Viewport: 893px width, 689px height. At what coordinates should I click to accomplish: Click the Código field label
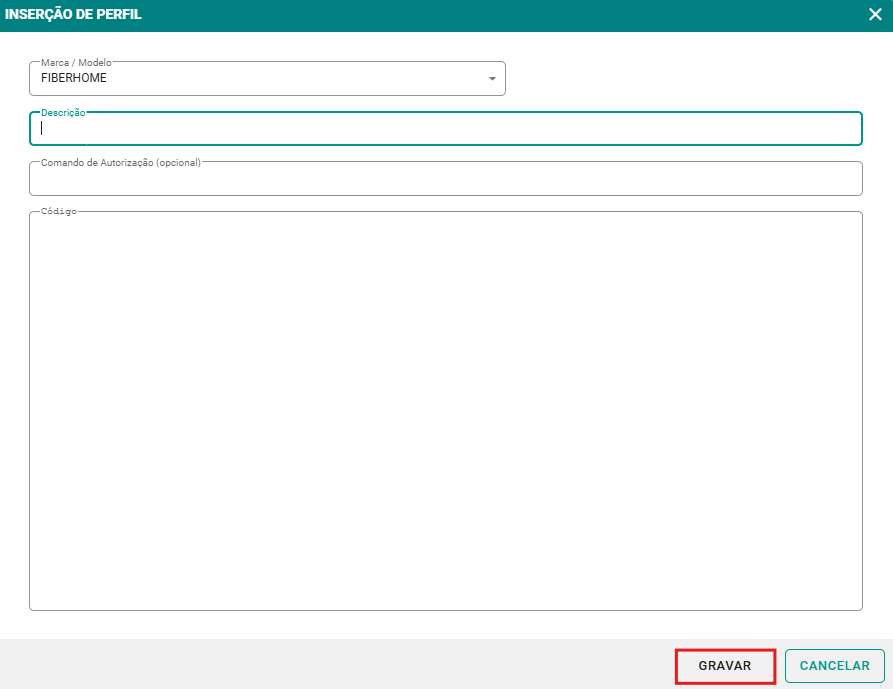pos(59,212)
